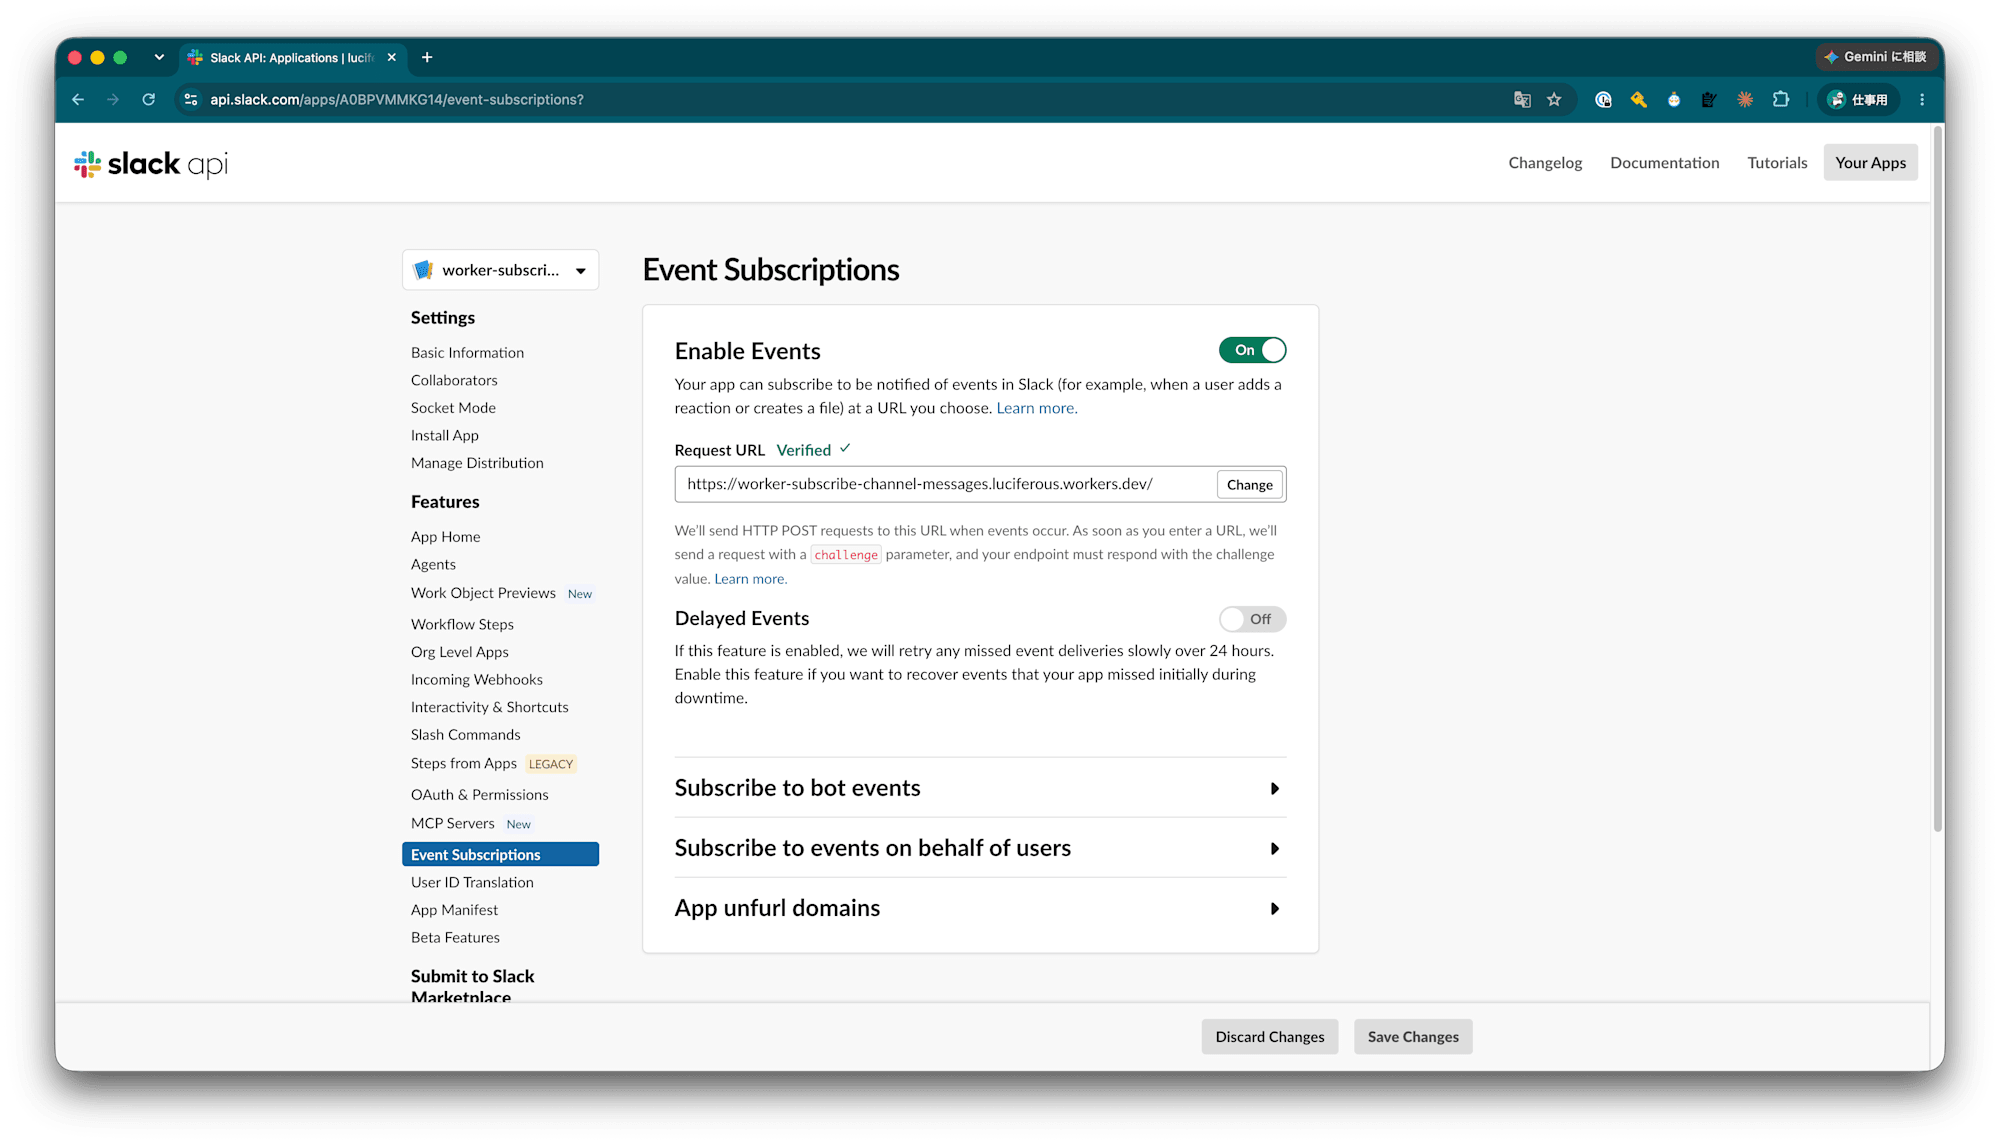Go back to the previous page
Viewport: 2000px width, 1144px height.
(x=78, y=100)
